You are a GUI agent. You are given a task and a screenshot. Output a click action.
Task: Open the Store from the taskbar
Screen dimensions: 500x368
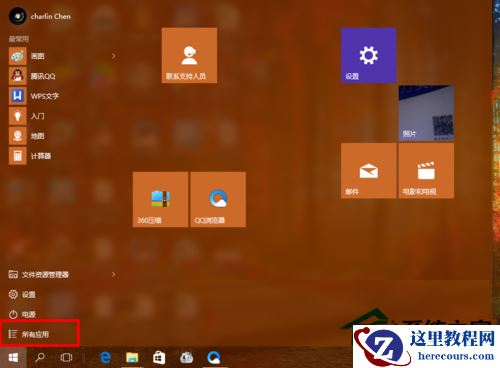click(x=159, y=358)
